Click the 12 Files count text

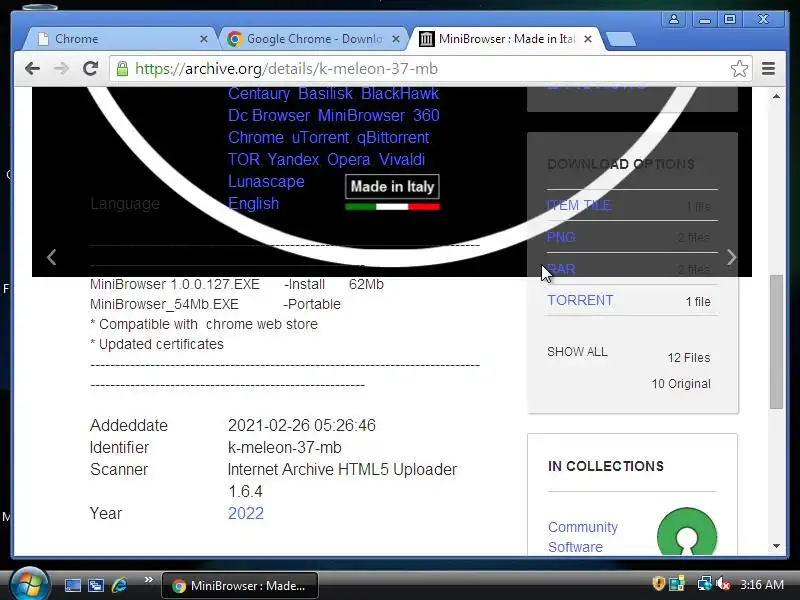(x=689, y=358)
